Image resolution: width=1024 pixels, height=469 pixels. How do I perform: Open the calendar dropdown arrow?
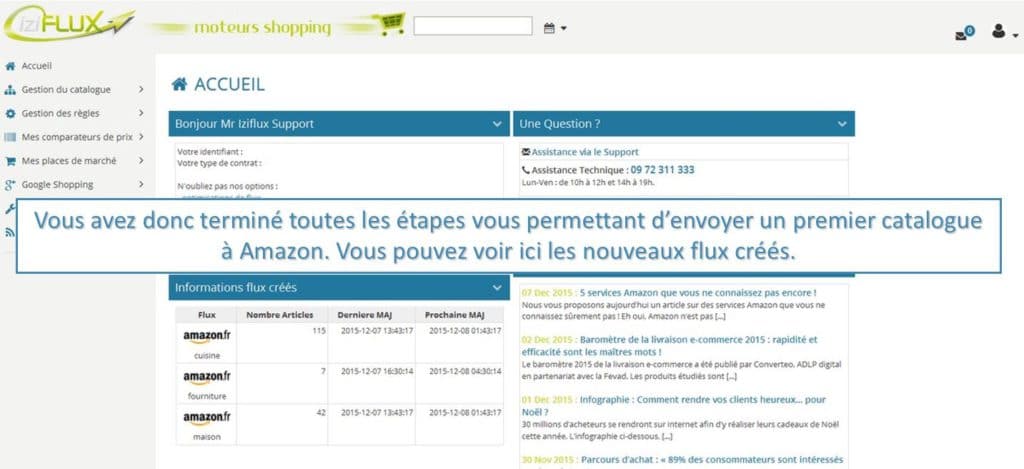tap(564, 29)
